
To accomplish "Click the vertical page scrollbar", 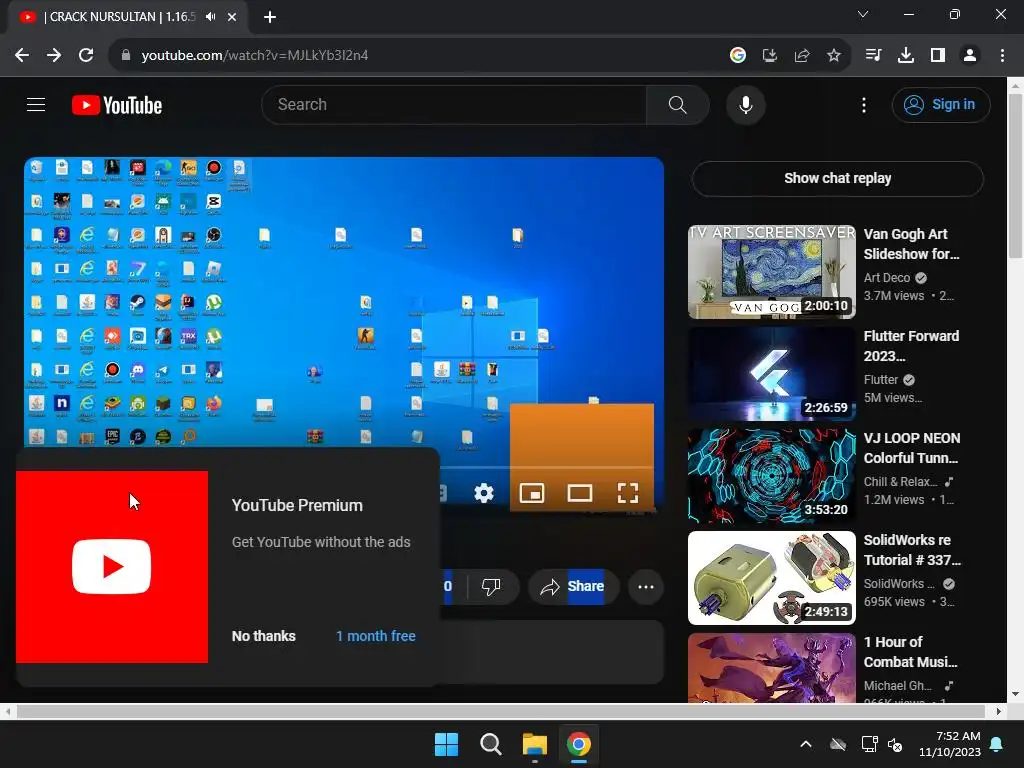I will tap(1015, 176).
